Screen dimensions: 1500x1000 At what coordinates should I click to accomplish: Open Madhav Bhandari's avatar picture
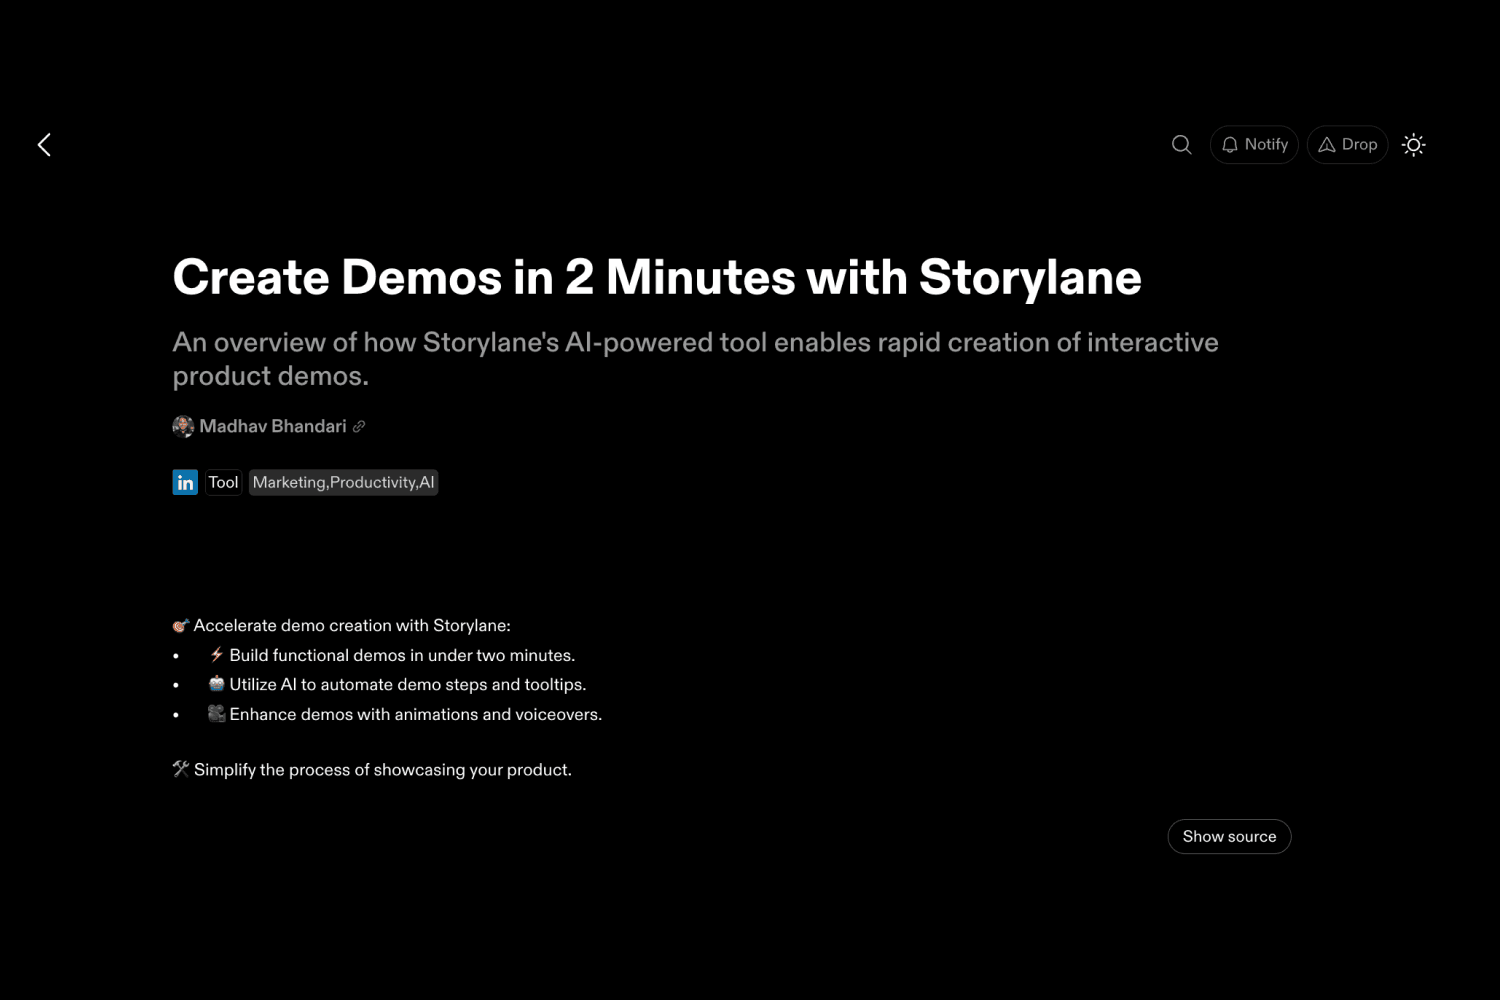(183, 427)
